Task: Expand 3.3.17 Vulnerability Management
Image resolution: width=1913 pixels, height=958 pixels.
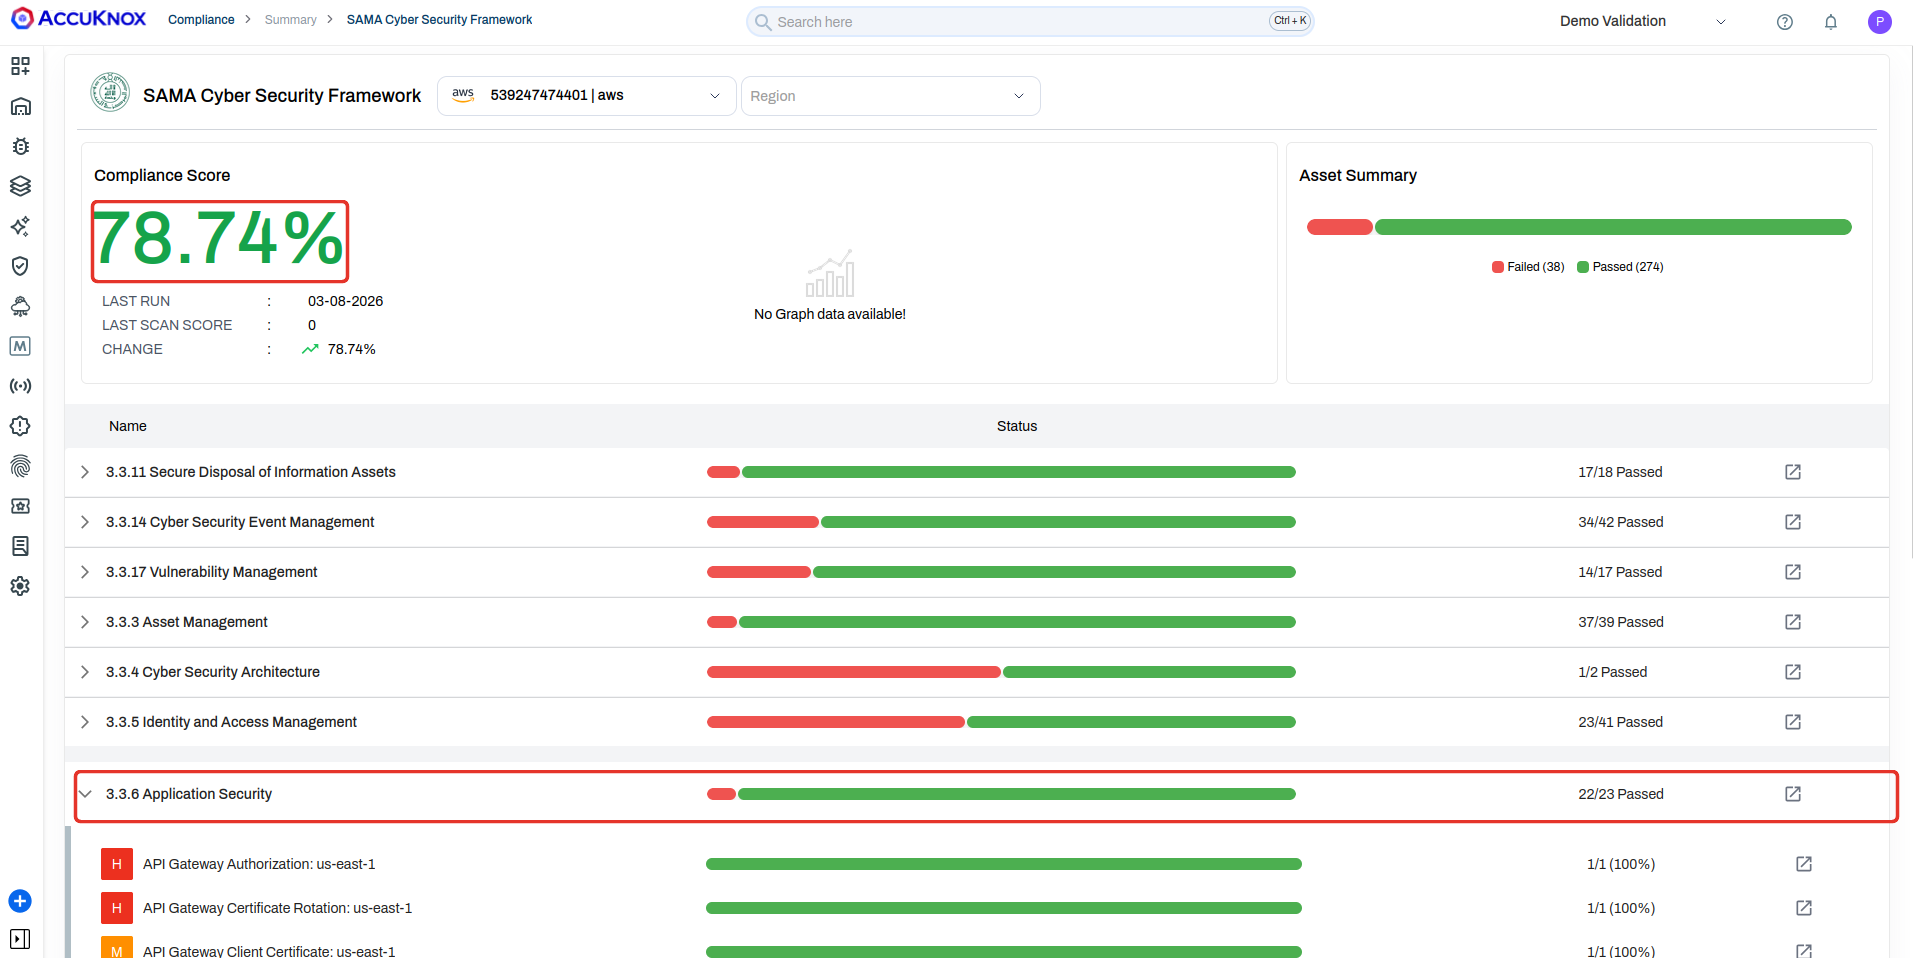Action: click(85, 572)
